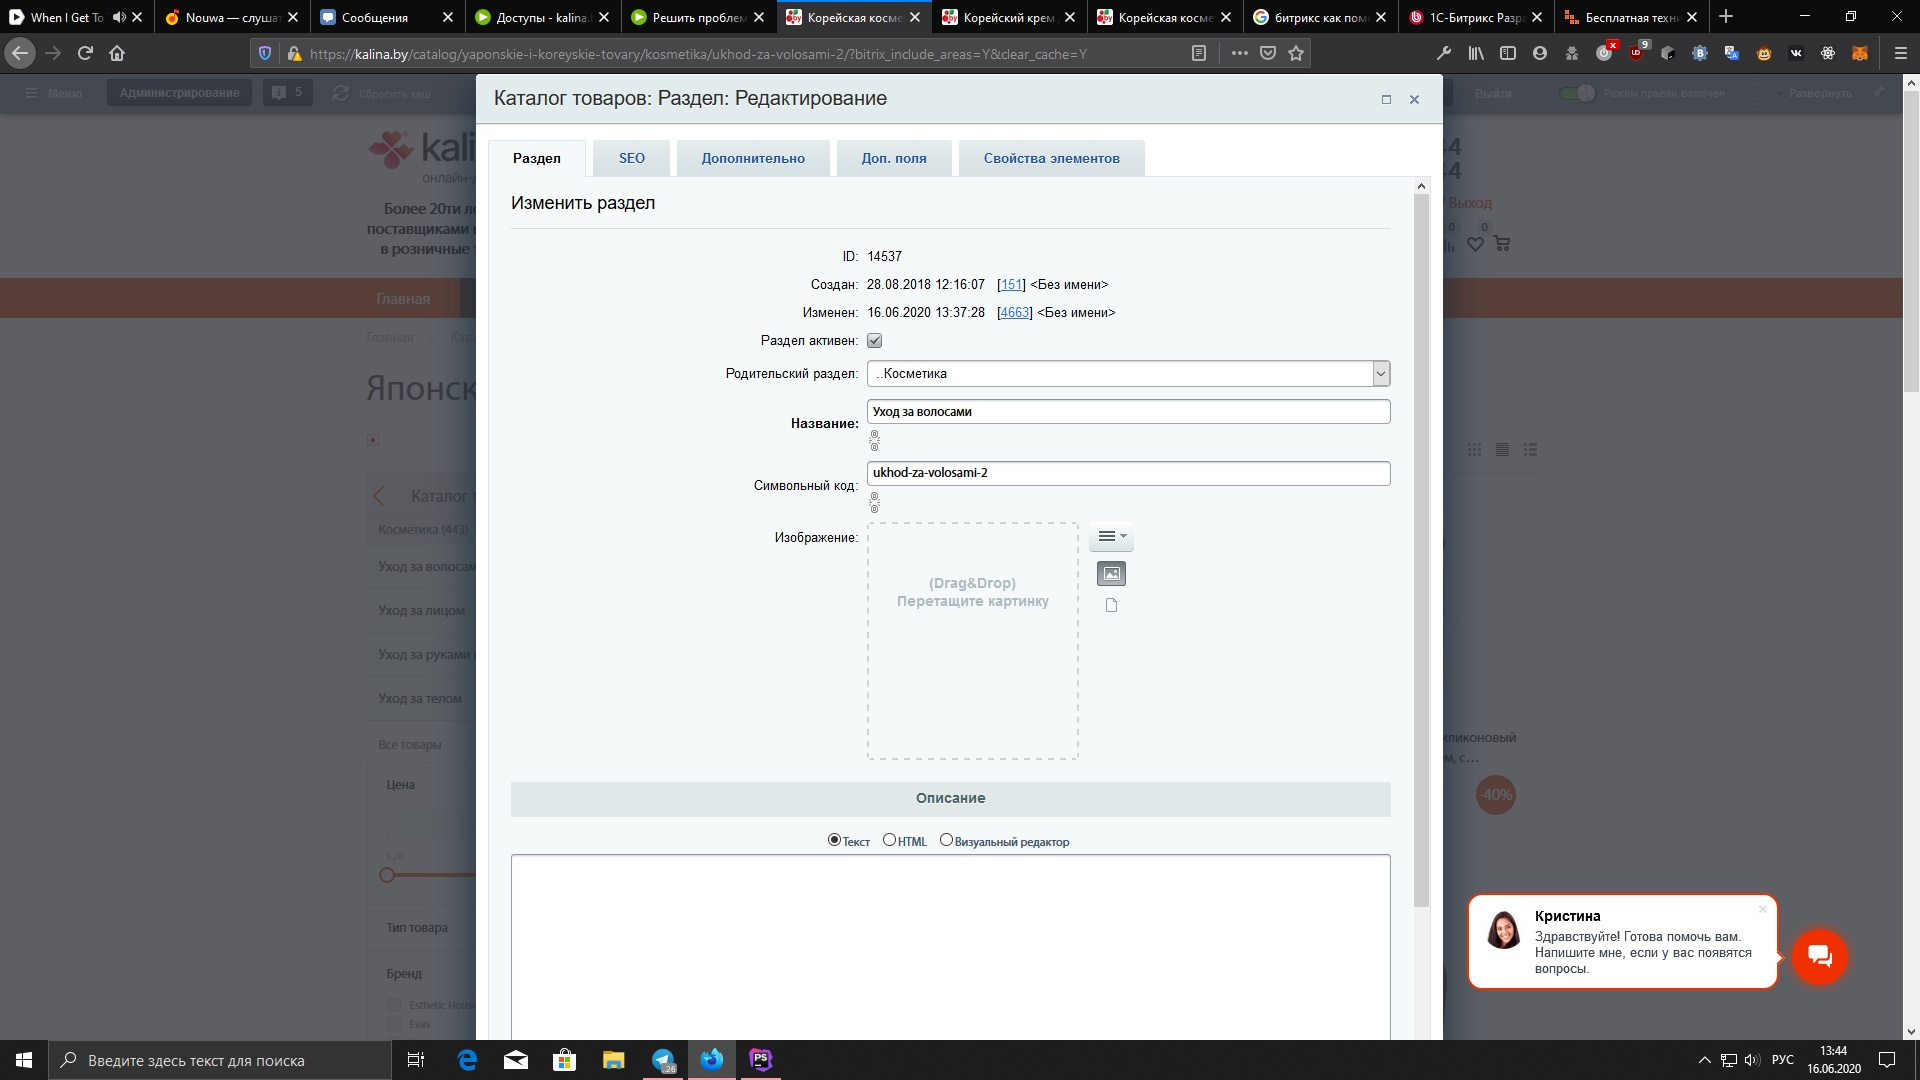
Task: Bookmark this page with the star icon
Action: coord(1296,53)
